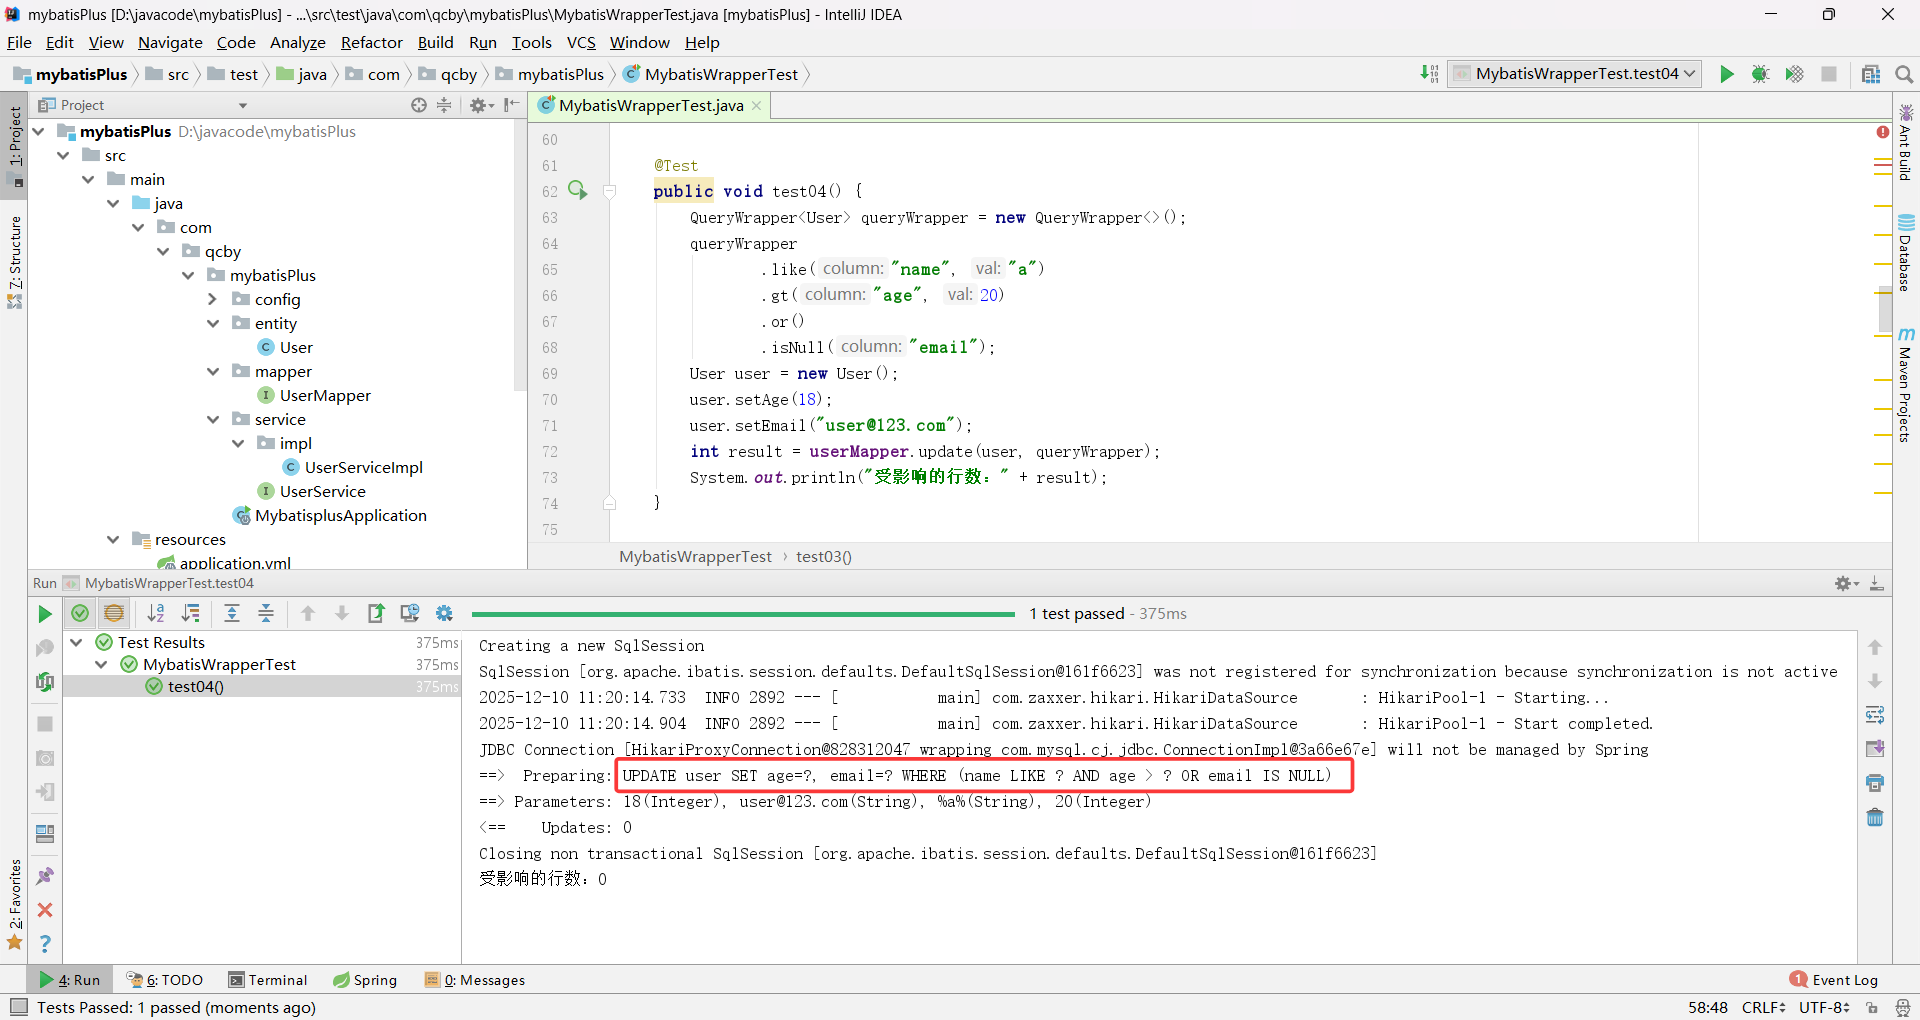Collapse the mybatisPlus root project node
This screenshot has height=1020, width=1920.
pos(38,131)
